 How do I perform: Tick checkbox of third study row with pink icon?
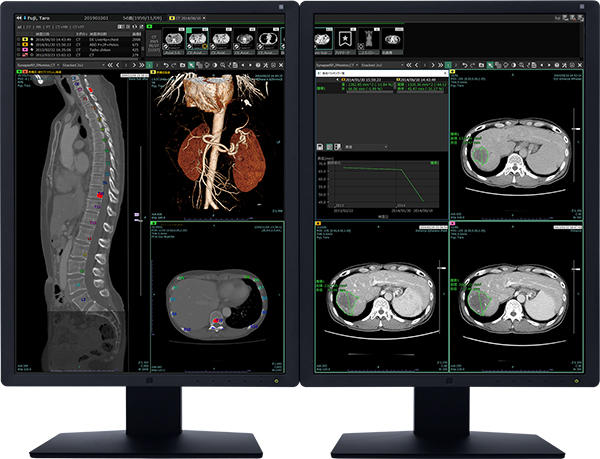click(18, 50)
